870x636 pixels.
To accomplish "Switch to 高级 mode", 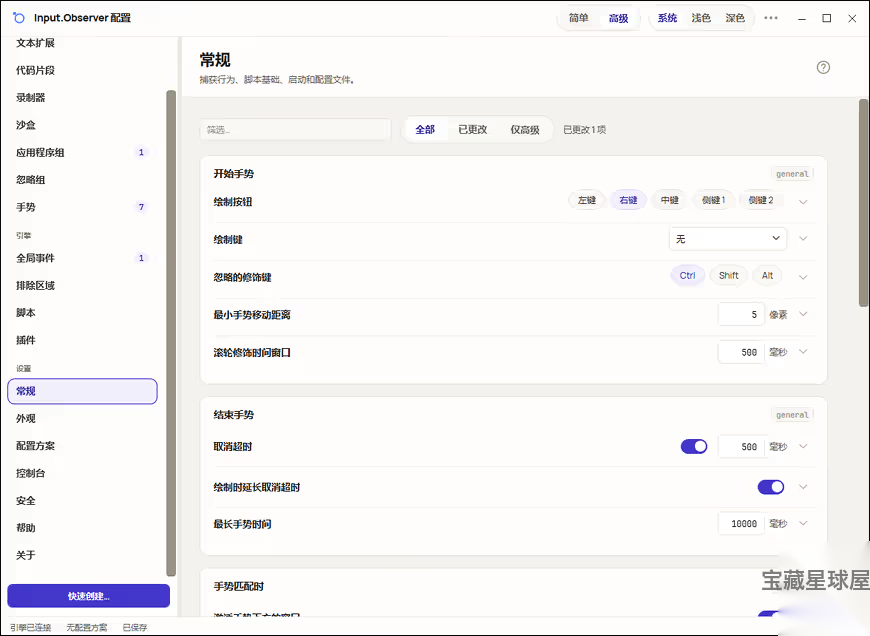I will (x=618, y=18).
